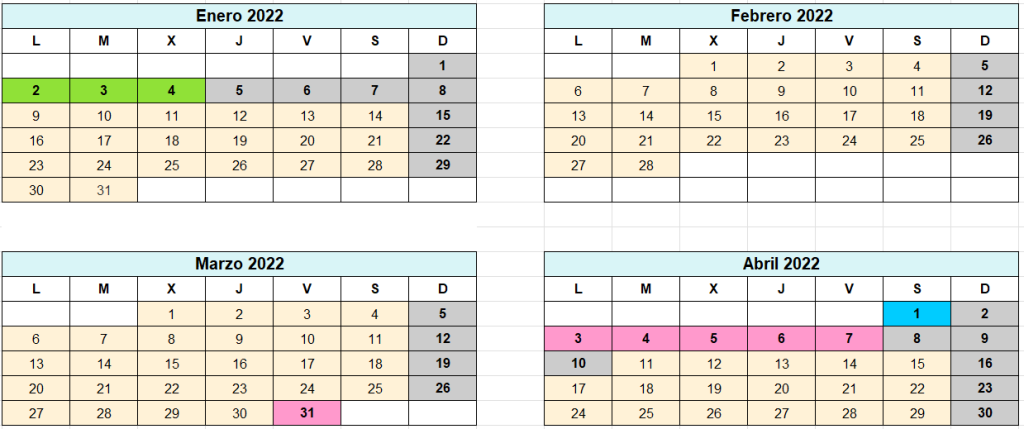This screenshot has height=429, width=1024.
Task: Select blue cell 1 in Abril
Action: [x=917, y=314]
